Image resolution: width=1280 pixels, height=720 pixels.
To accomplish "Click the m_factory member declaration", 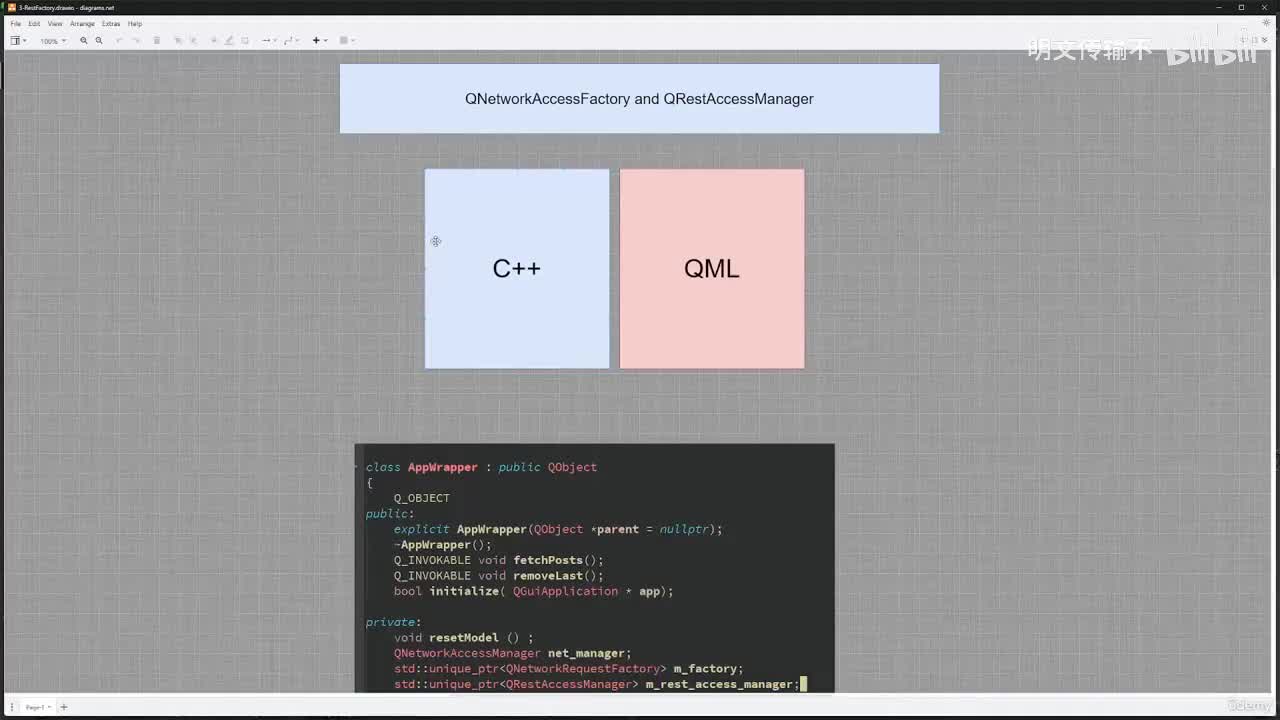I will pyautogui.click(x=569, y=669).
